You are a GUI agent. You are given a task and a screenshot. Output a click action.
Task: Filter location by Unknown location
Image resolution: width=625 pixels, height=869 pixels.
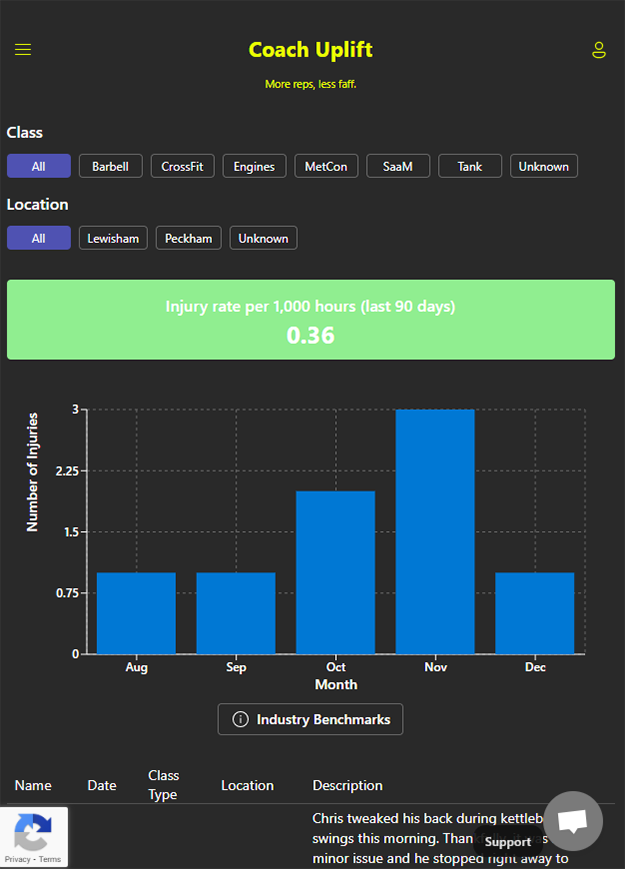[263, 238]
